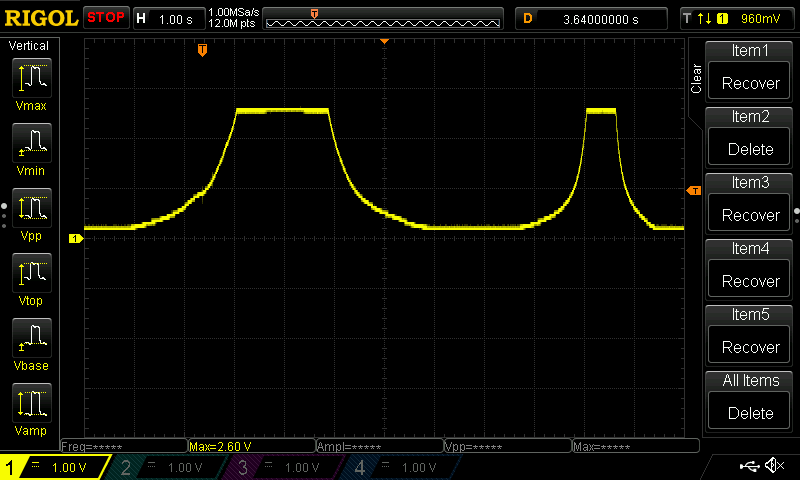Toggle channel 3 on
The height and width of the screenshot is (480, 800).
tap(283, 467)
